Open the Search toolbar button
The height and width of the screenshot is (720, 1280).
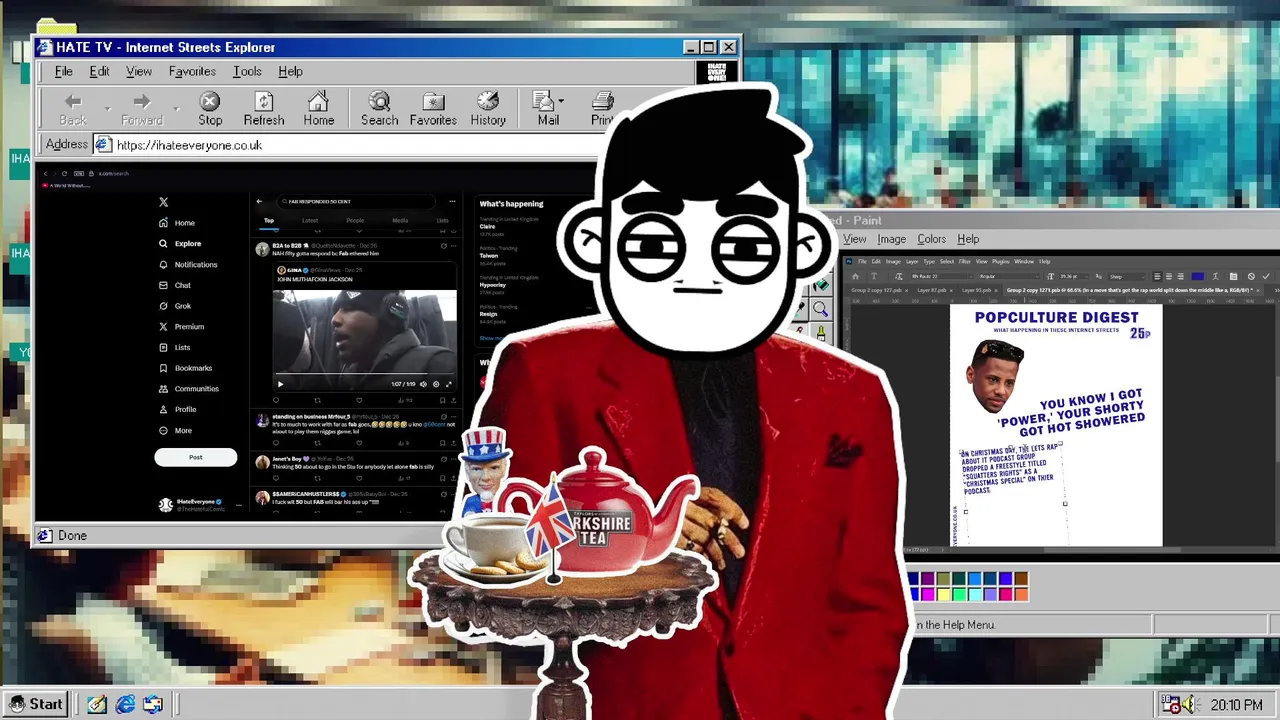[379, 109]
